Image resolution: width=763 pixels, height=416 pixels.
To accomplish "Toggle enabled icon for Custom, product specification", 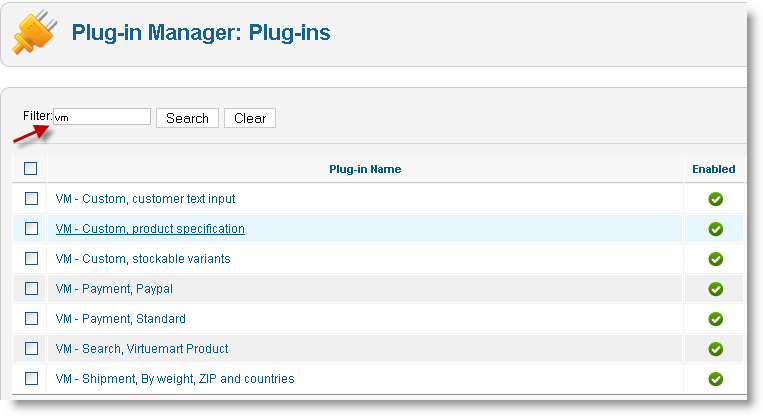I will coord(715,229).
